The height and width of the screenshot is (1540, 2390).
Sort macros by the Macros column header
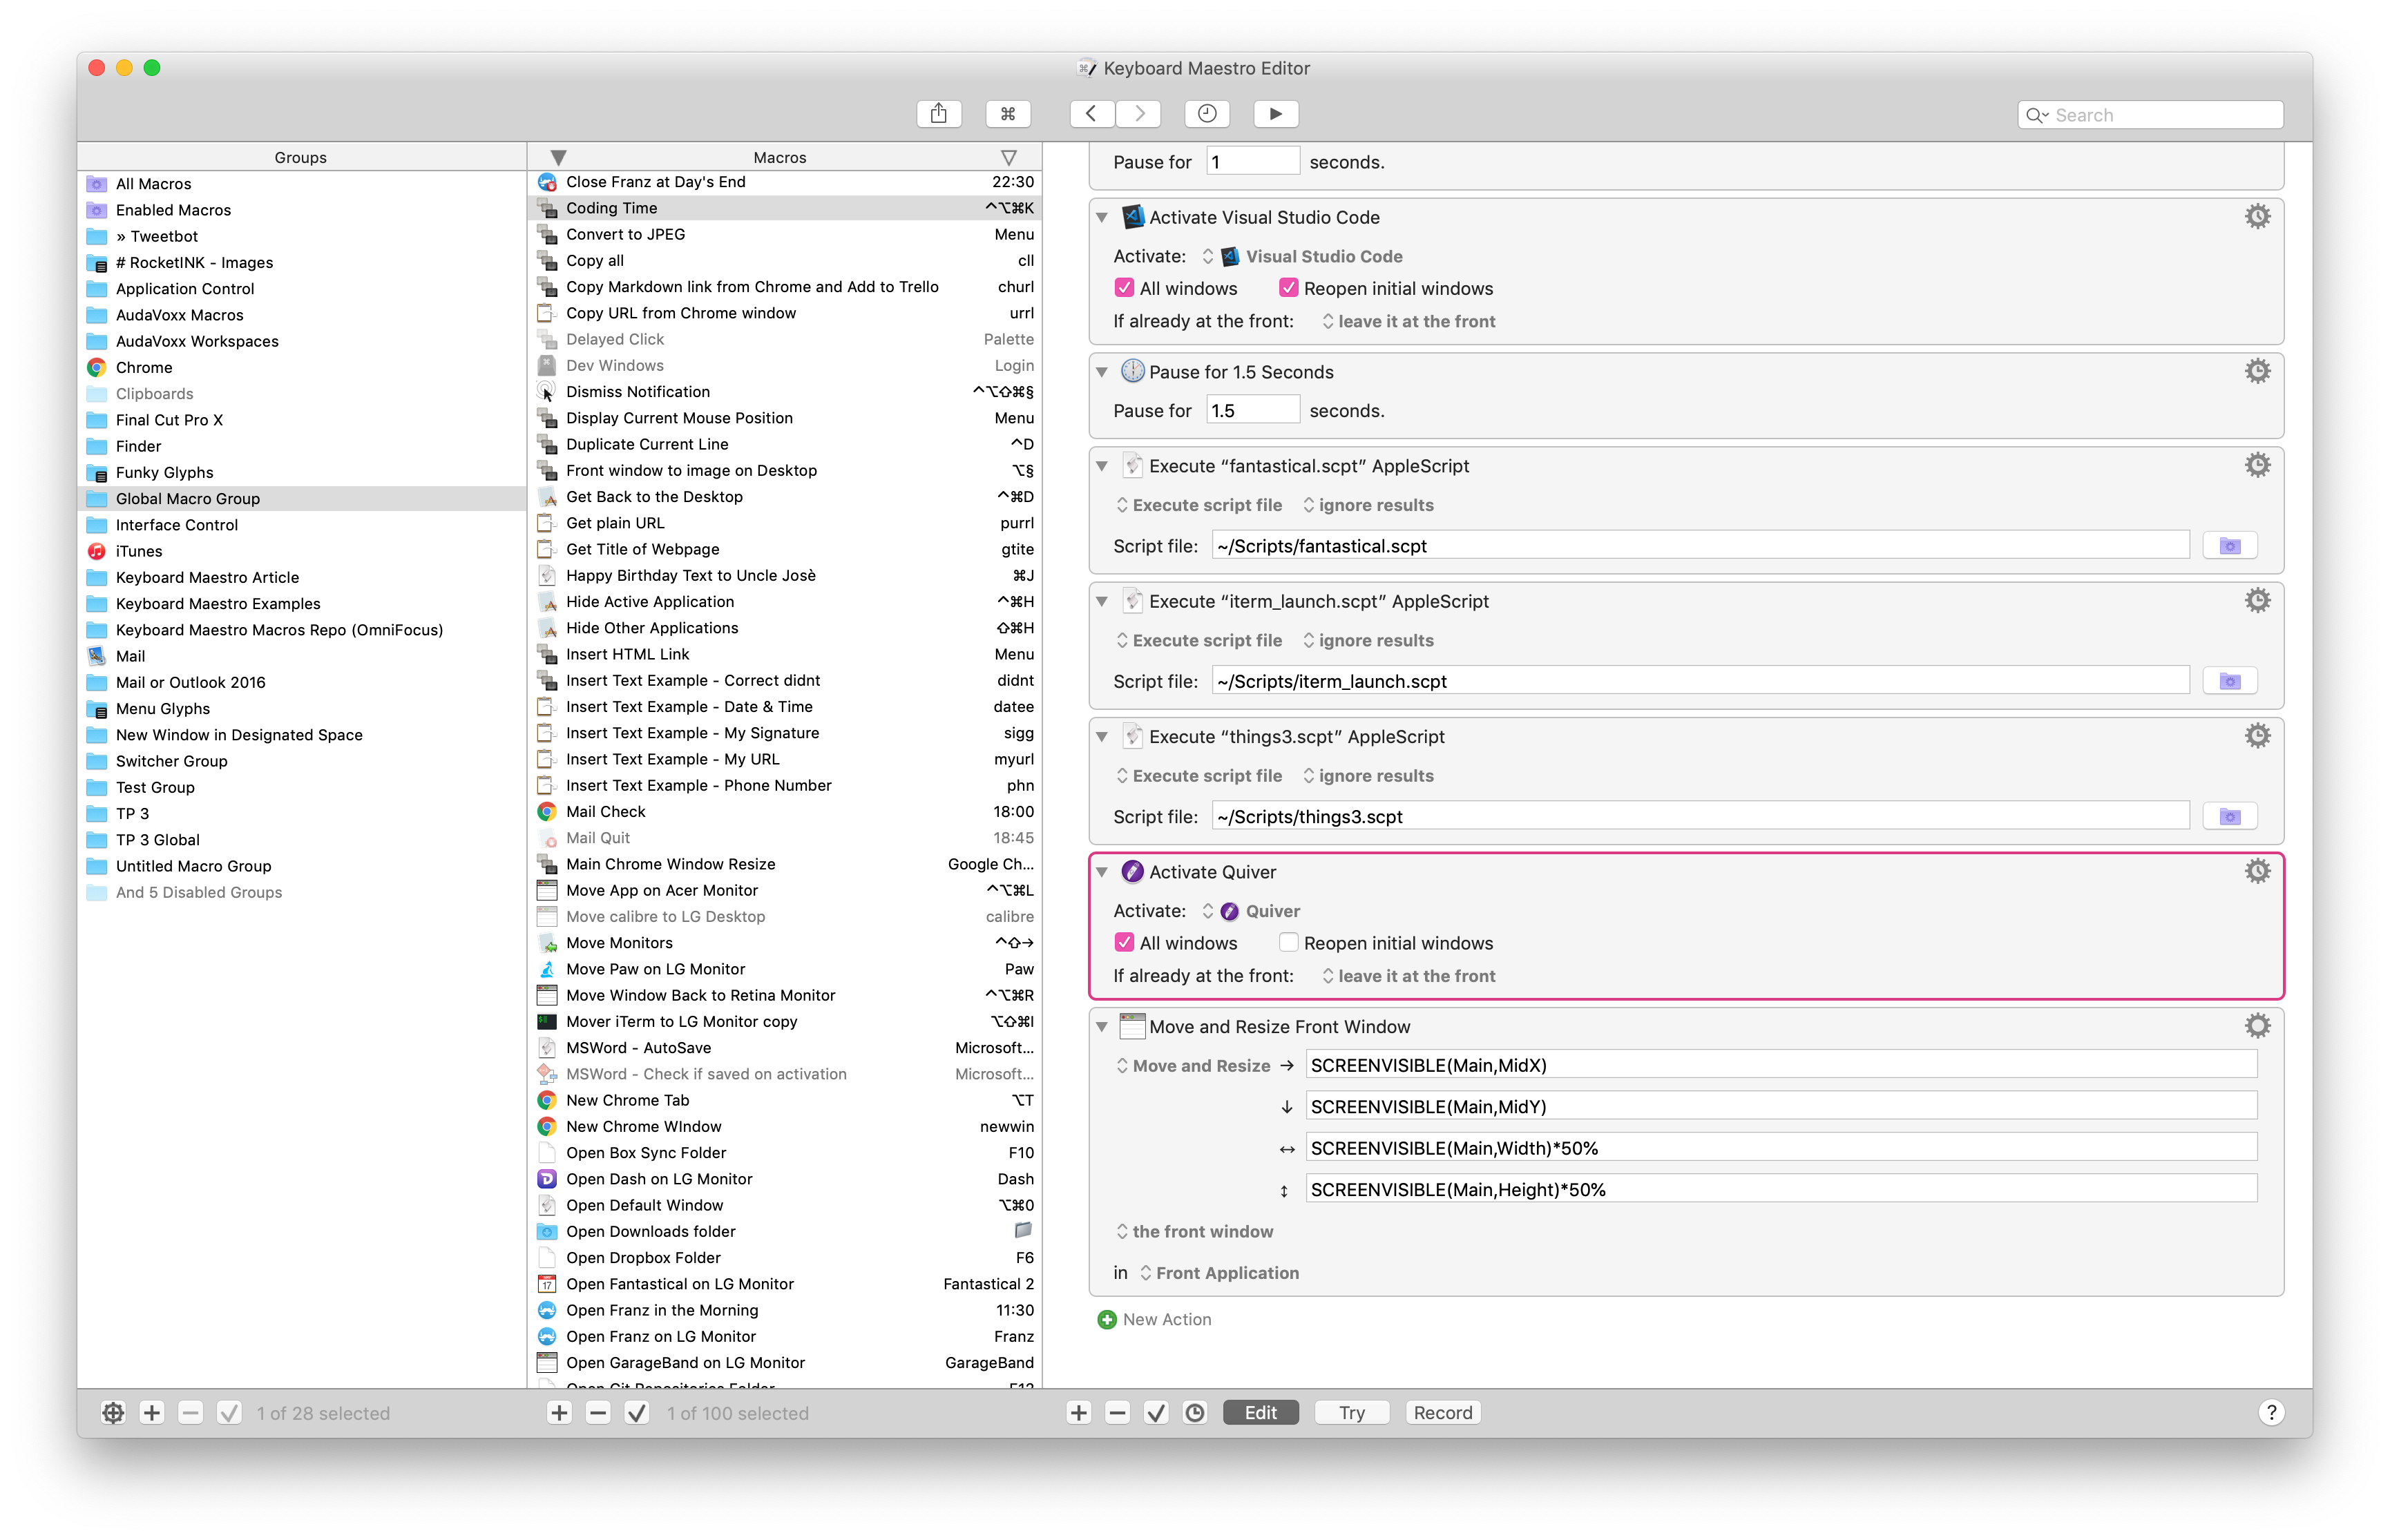point(780,158)
